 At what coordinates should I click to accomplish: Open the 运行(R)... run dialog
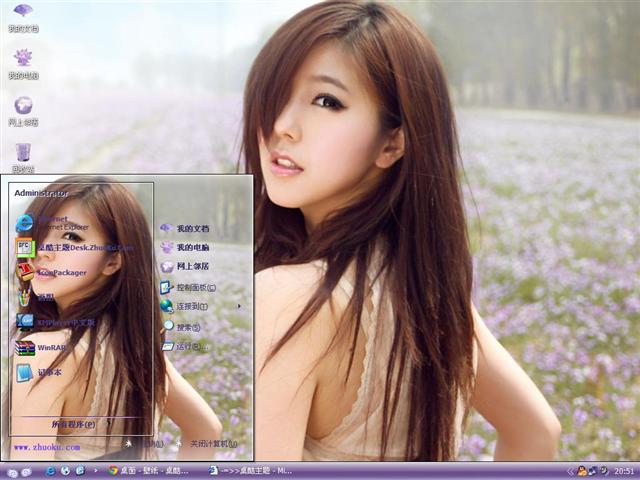pos(184,347)
